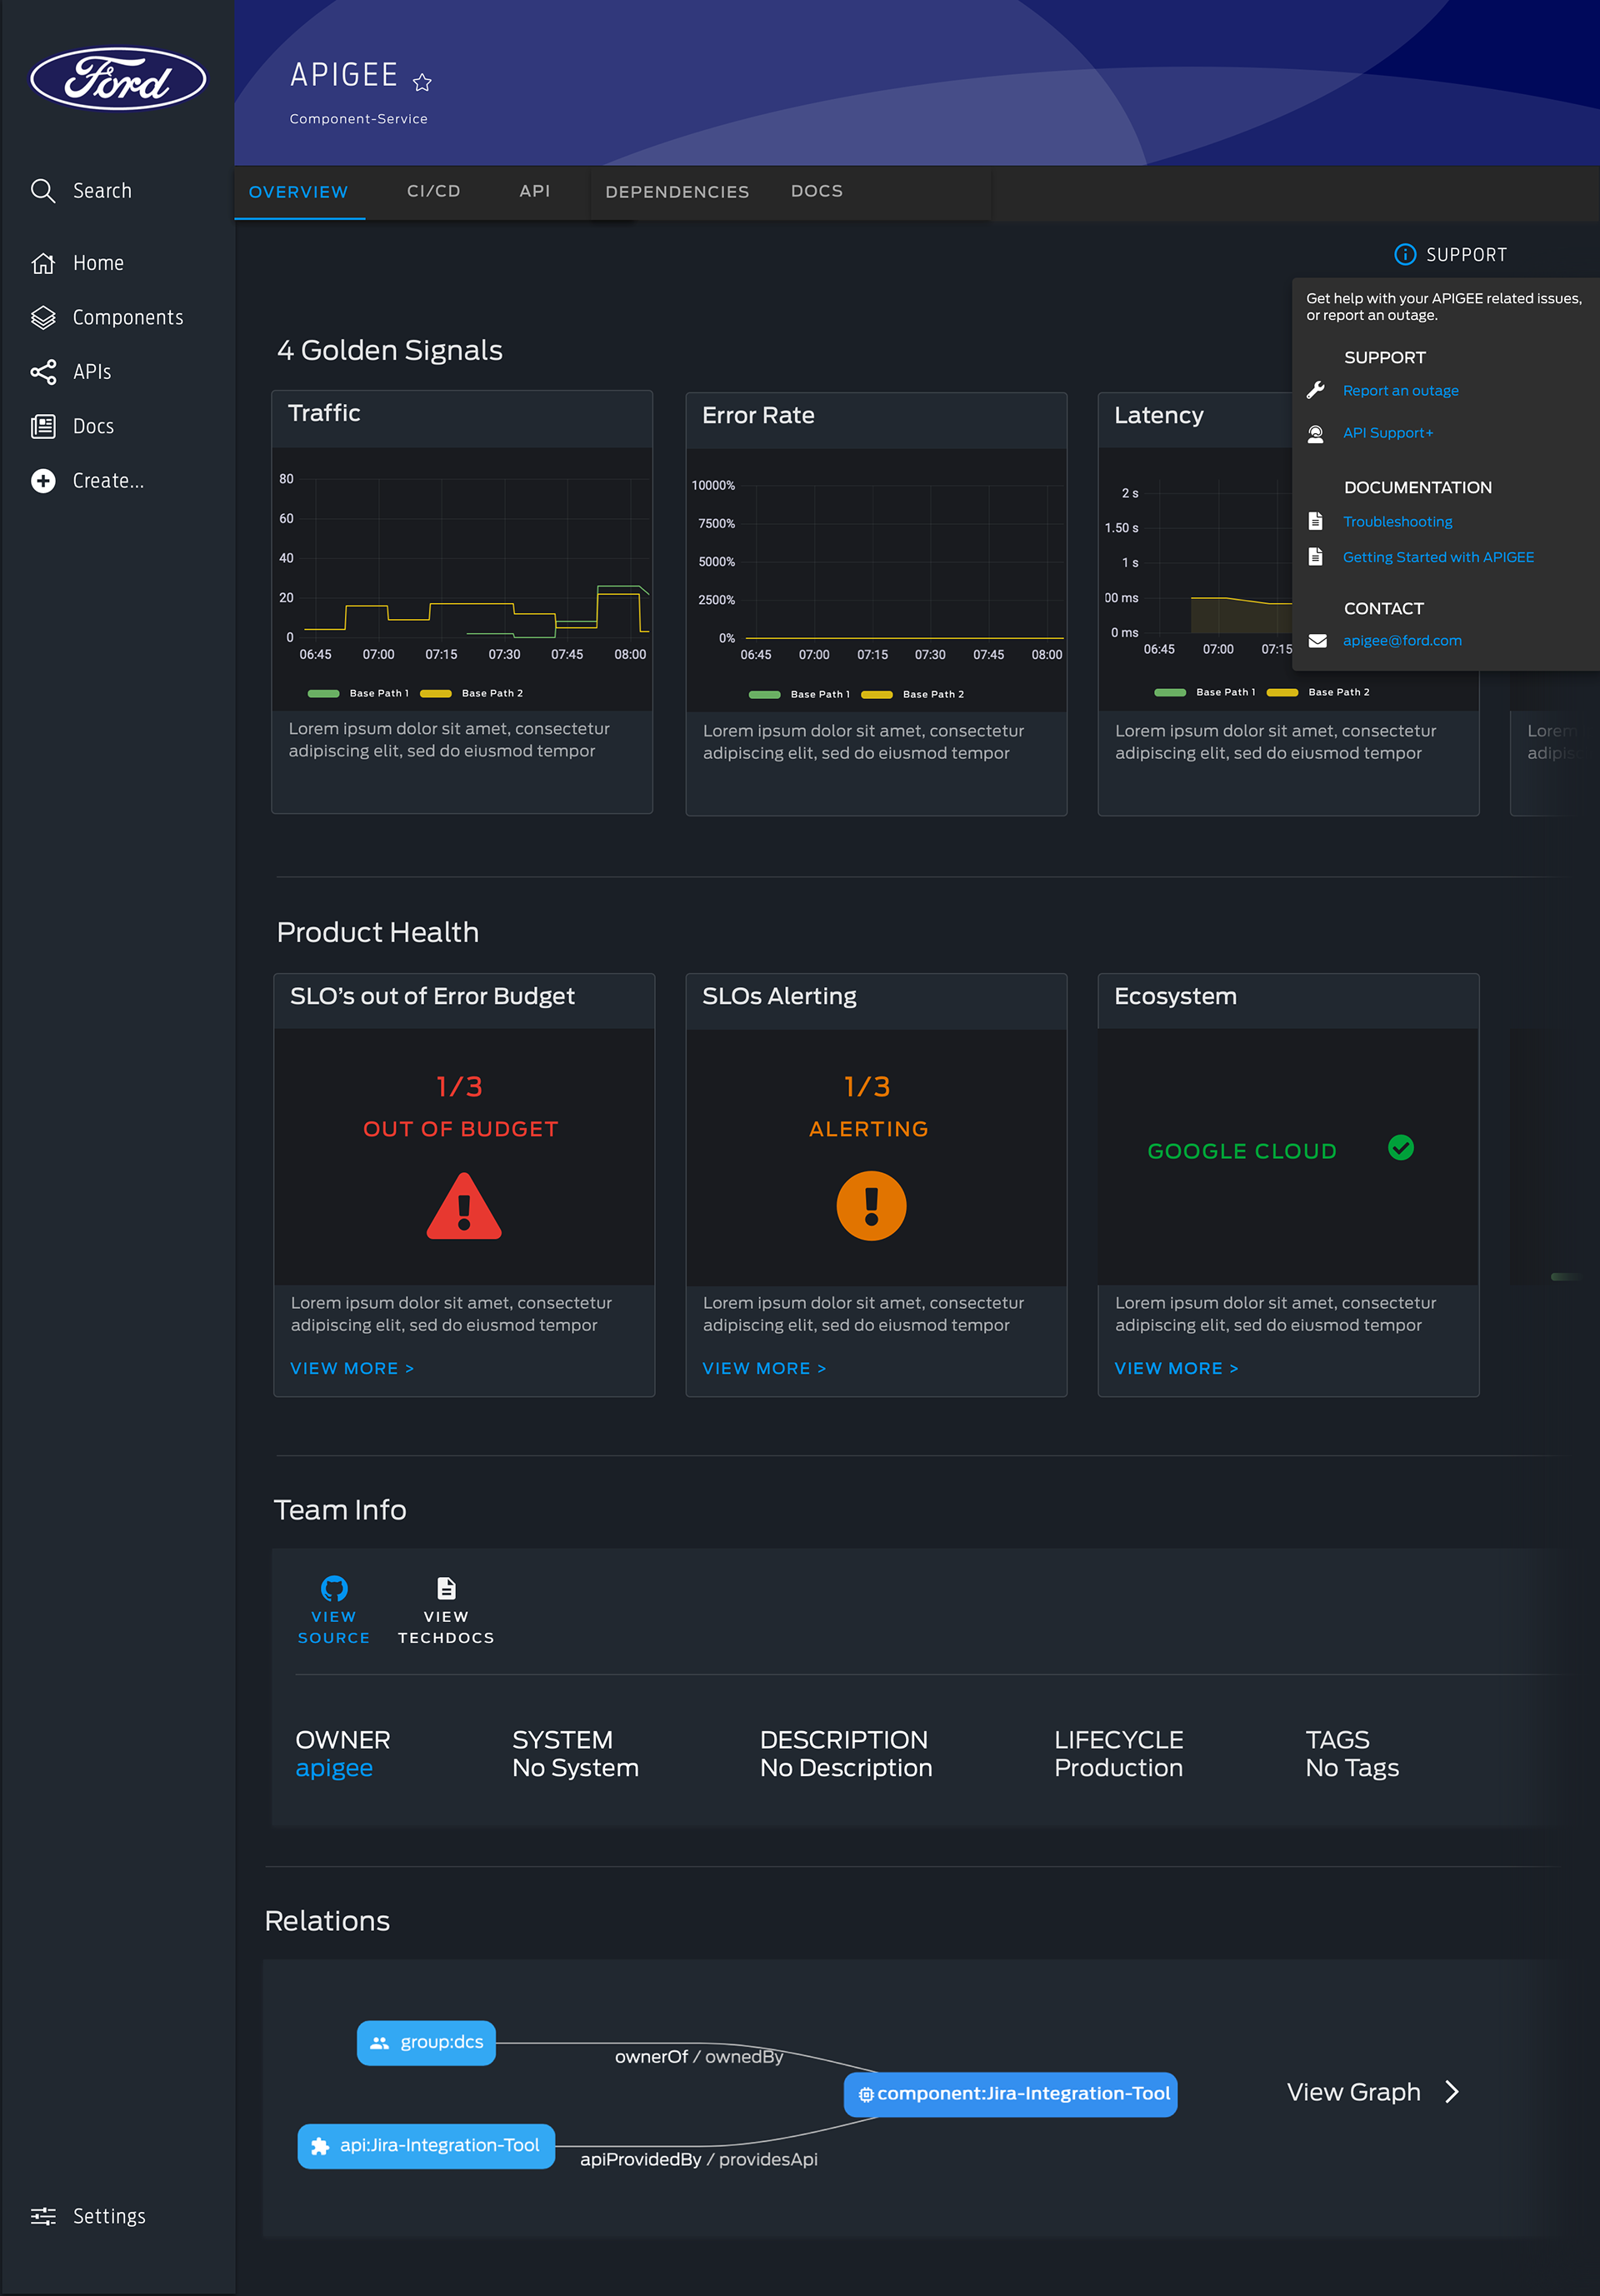Click the api:Jira-Integration-Tool relation node
Viewport: 1600px width, 2296px height.
(426, 2146)
